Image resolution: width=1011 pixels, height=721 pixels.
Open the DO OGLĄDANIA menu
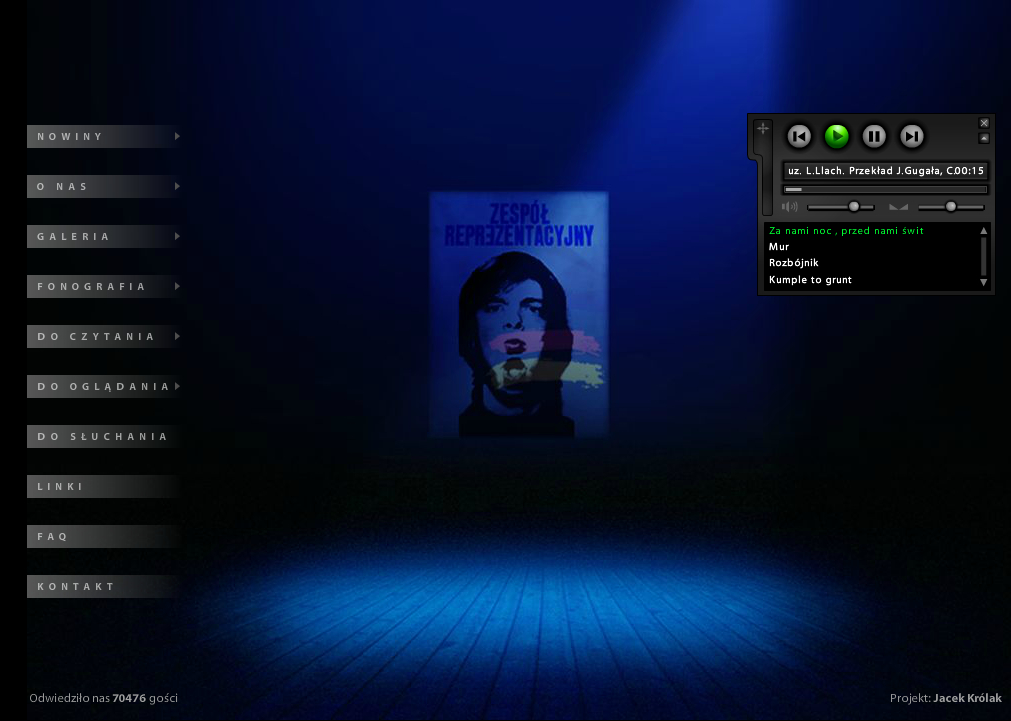click(x=103, y=386)
